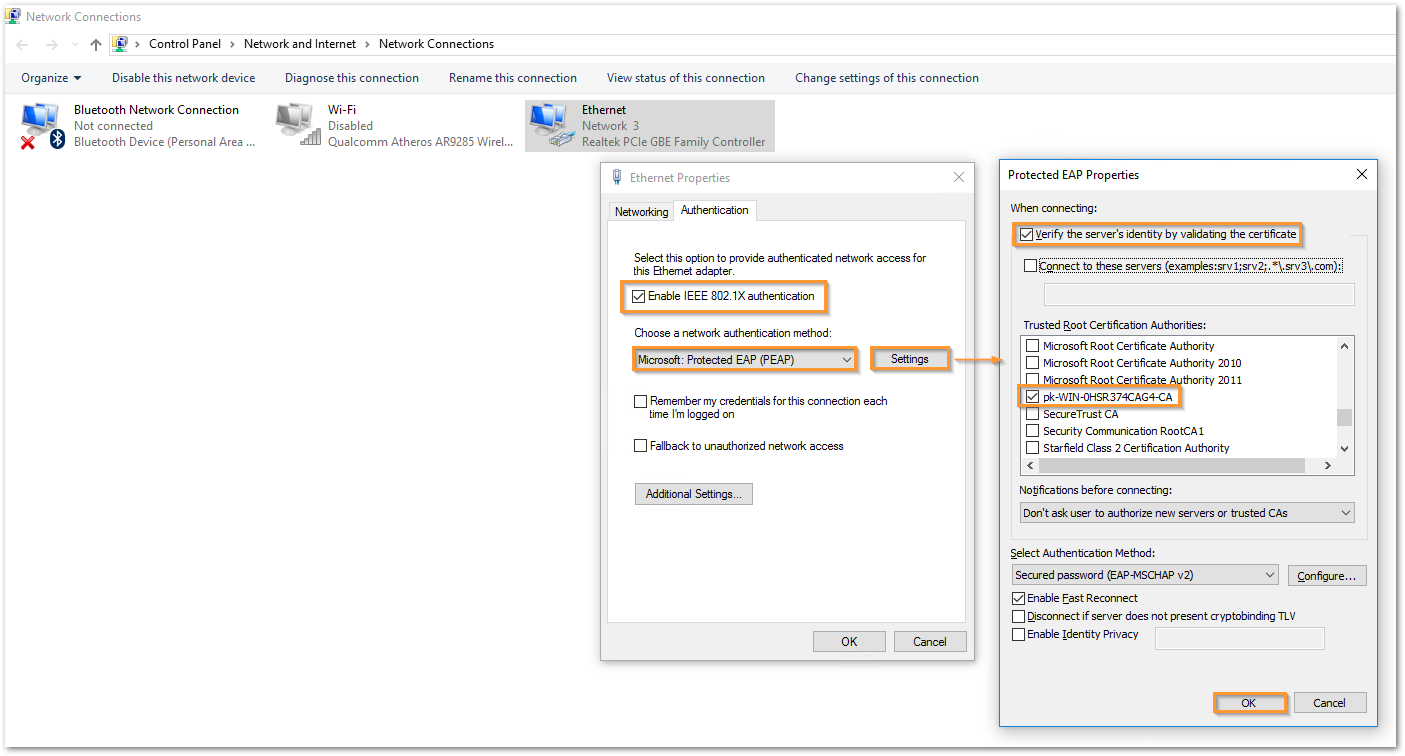Click the Forward arrow in navigation bar
Viewport: 1405px width, 756px height.
[x=51, y=45]
